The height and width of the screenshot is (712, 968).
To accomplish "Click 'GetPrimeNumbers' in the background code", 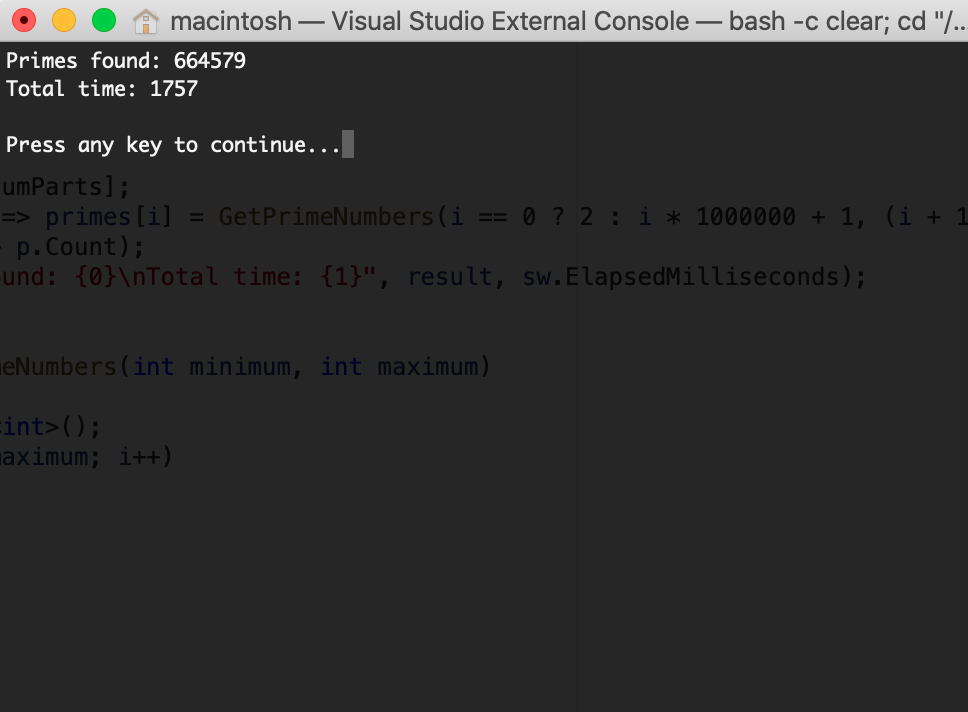I will (x=327, y=217).
